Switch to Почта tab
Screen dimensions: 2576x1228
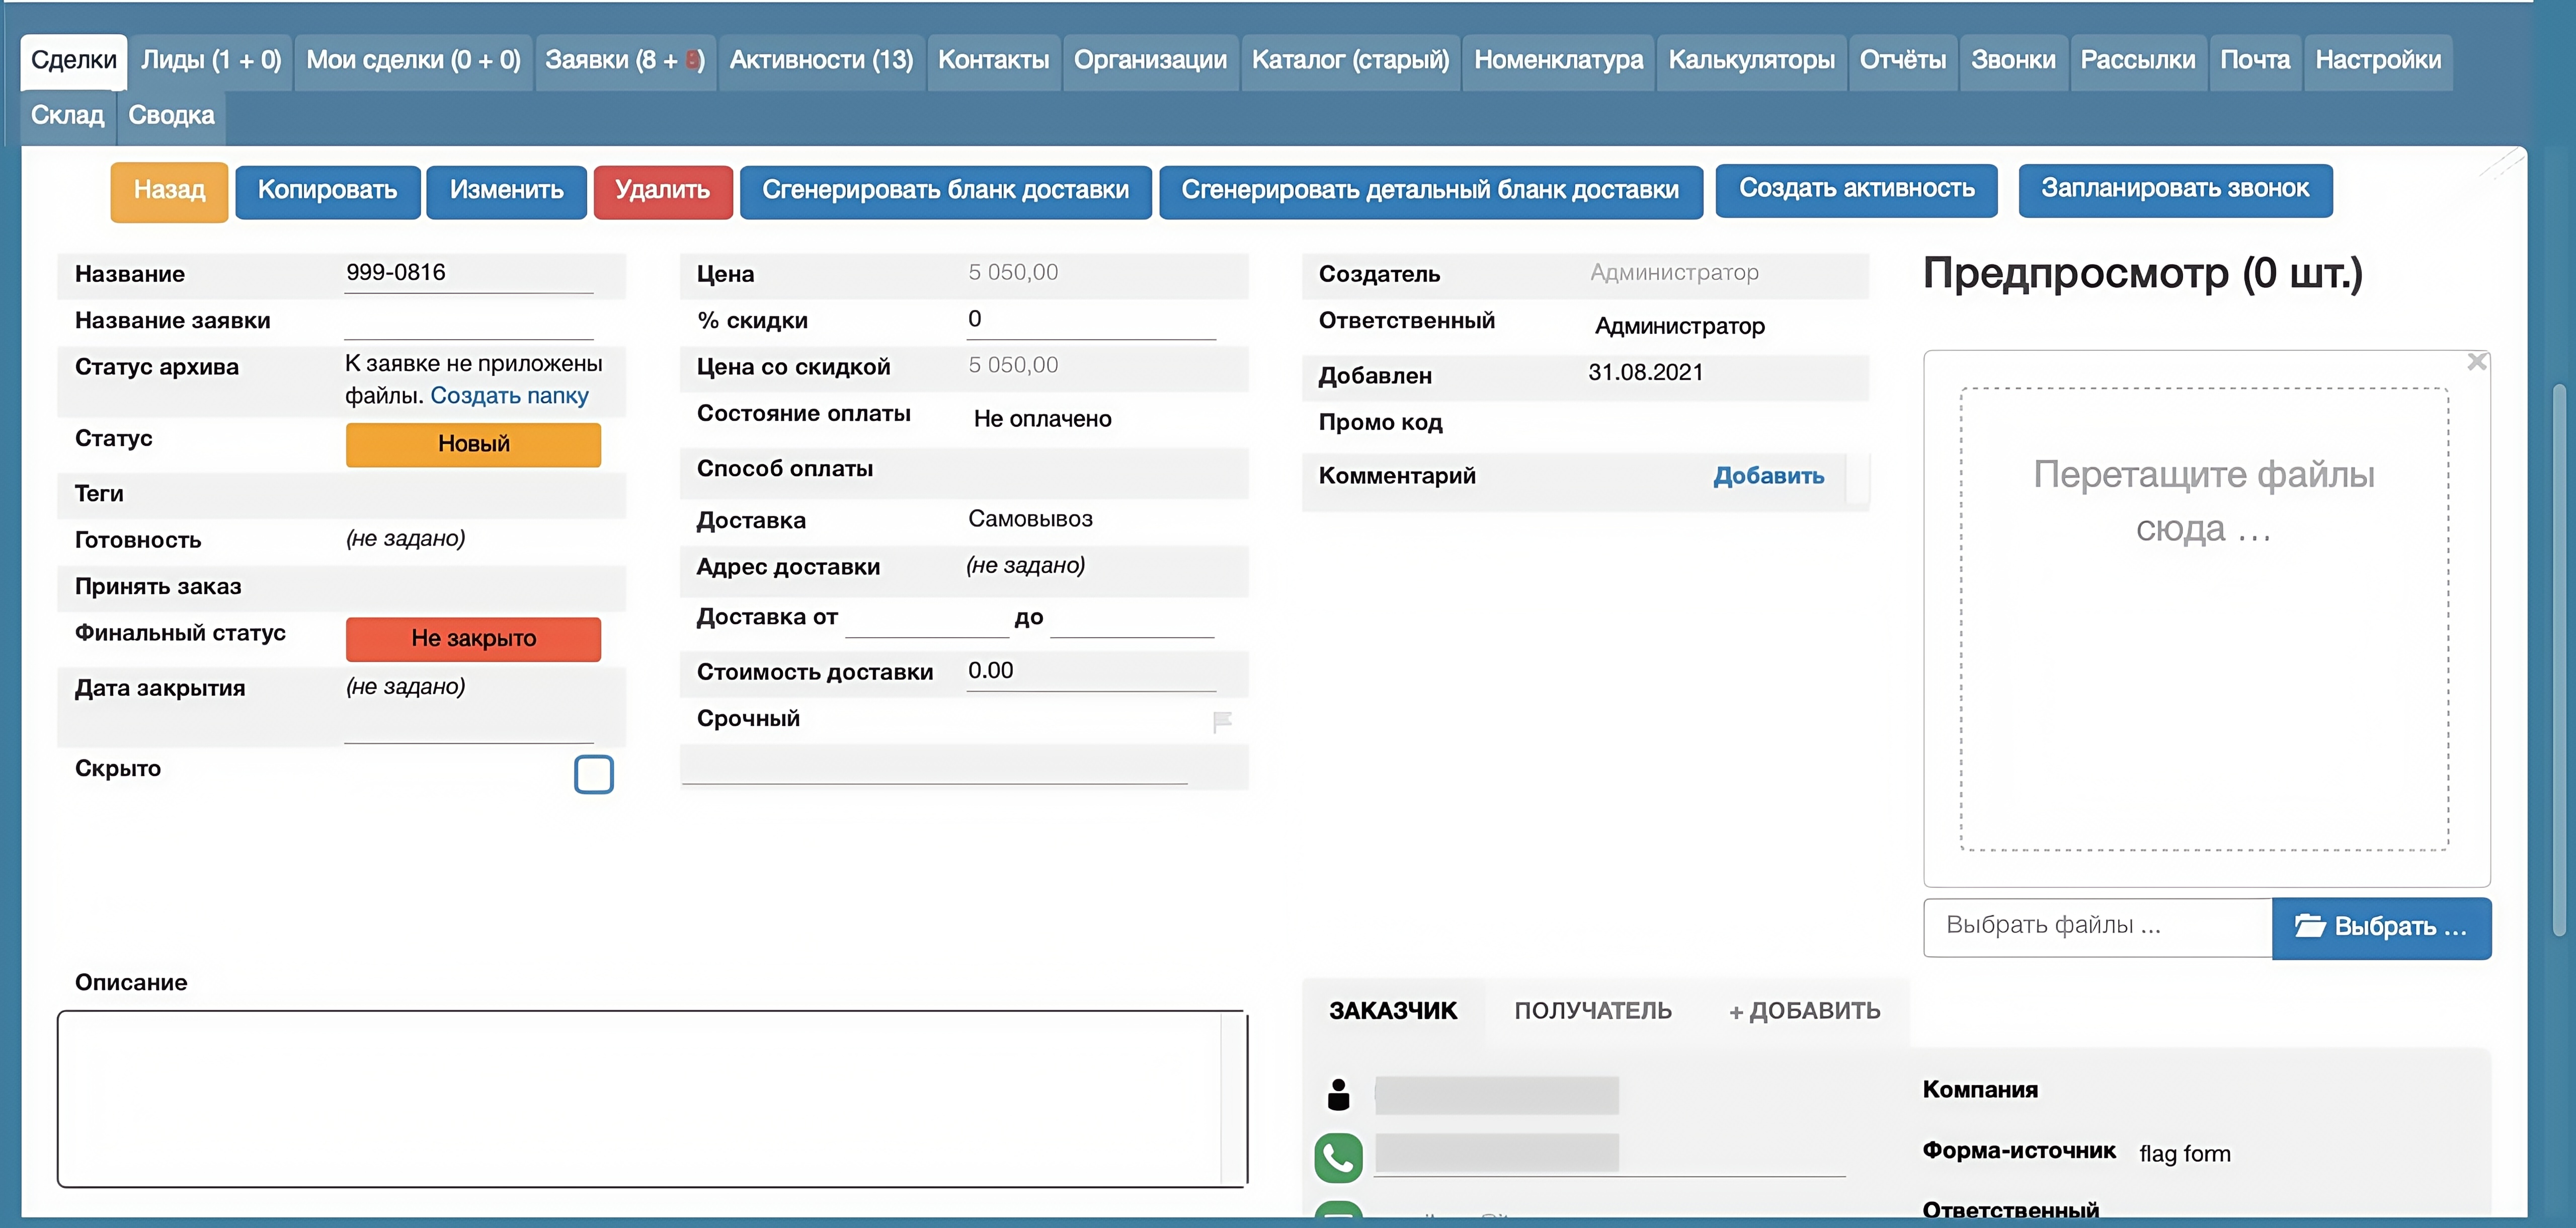coord(2255,61)
